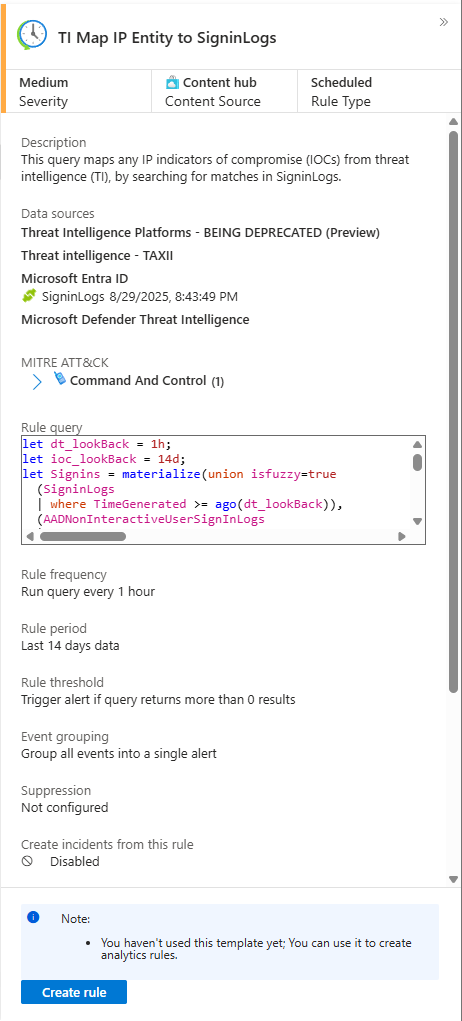The width and height of the screenshot is (462, 1021).
Task: Click the Content hub shopping bag icon
Action: tap(172, 82)
